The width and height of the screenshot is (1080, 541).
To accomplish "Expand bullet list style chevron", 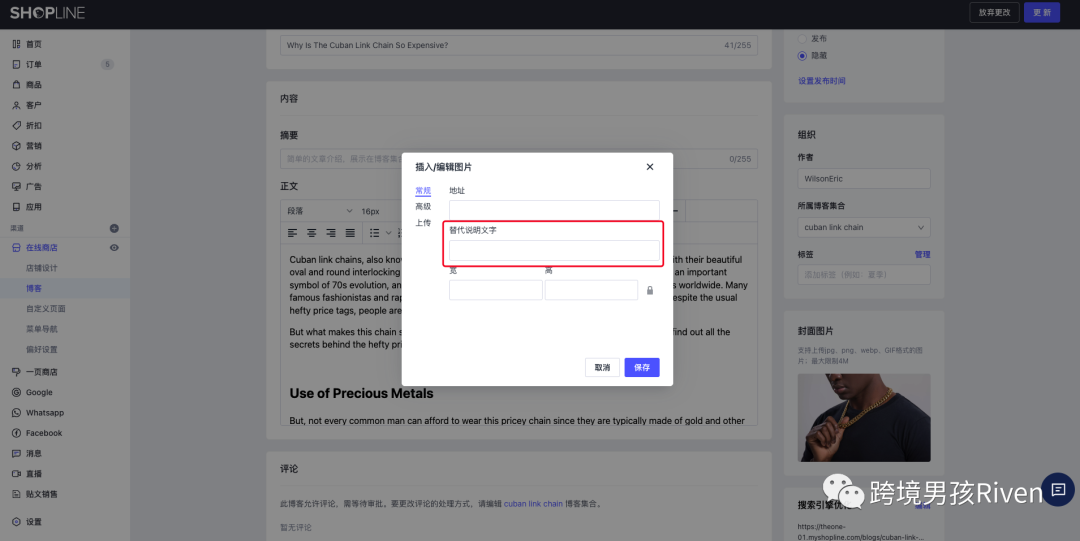I will [388, 233].
